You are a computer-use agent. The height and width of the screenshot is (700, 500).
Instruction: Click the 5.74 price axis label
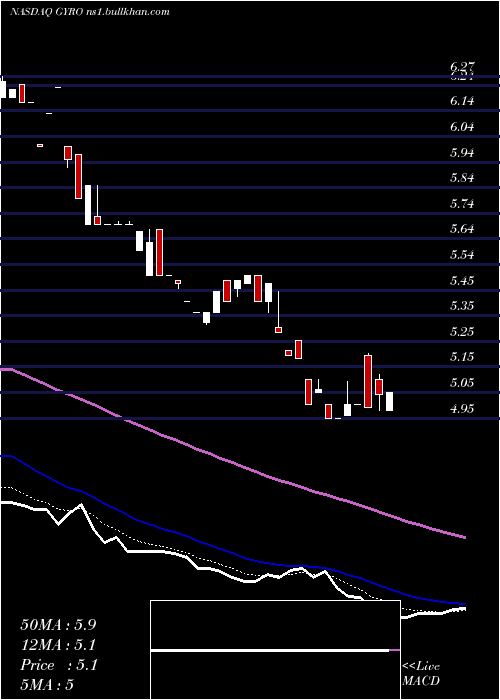click(x=462, y=204)
